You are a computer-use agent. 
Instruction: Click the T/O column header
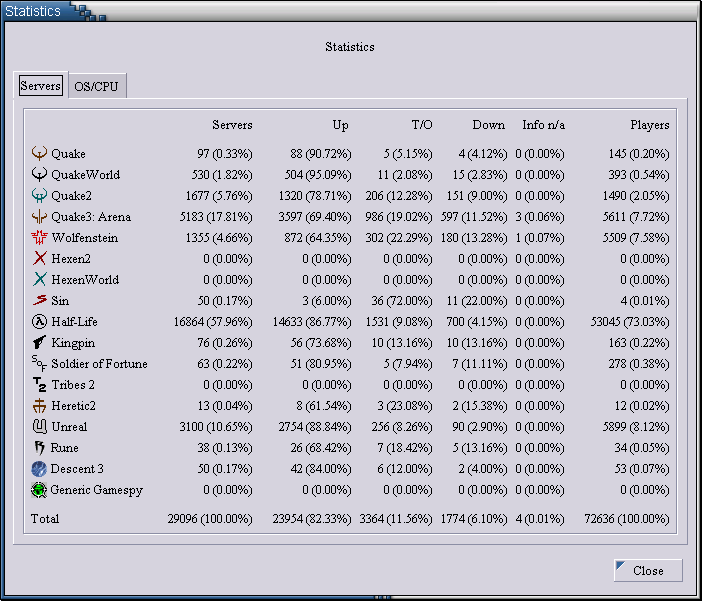(422, 124)
